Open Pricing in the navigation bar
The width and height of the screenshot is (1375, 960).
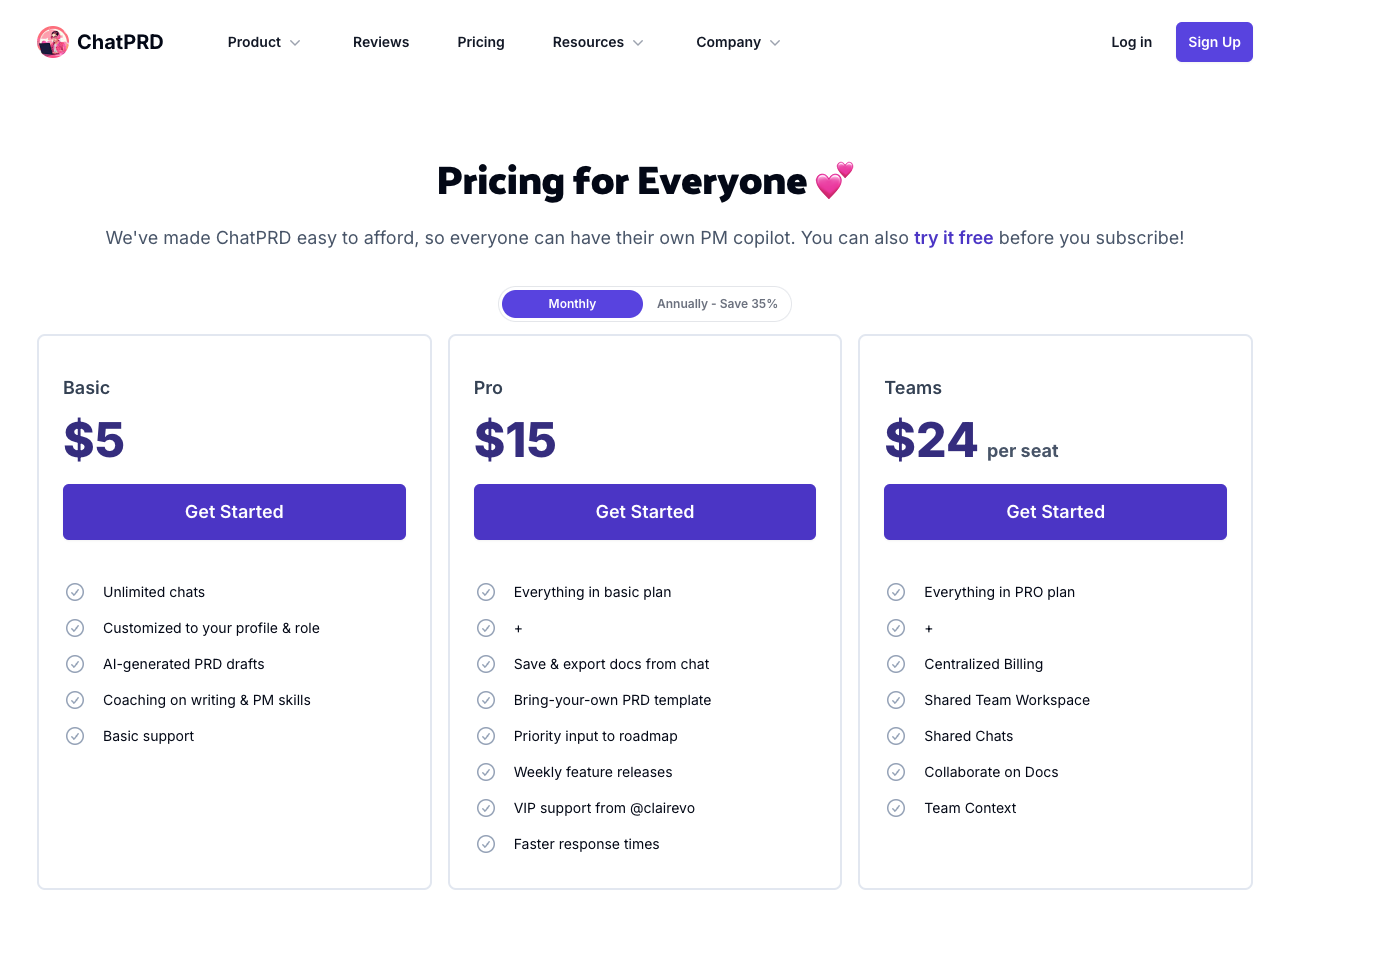[x=481, y=42]
